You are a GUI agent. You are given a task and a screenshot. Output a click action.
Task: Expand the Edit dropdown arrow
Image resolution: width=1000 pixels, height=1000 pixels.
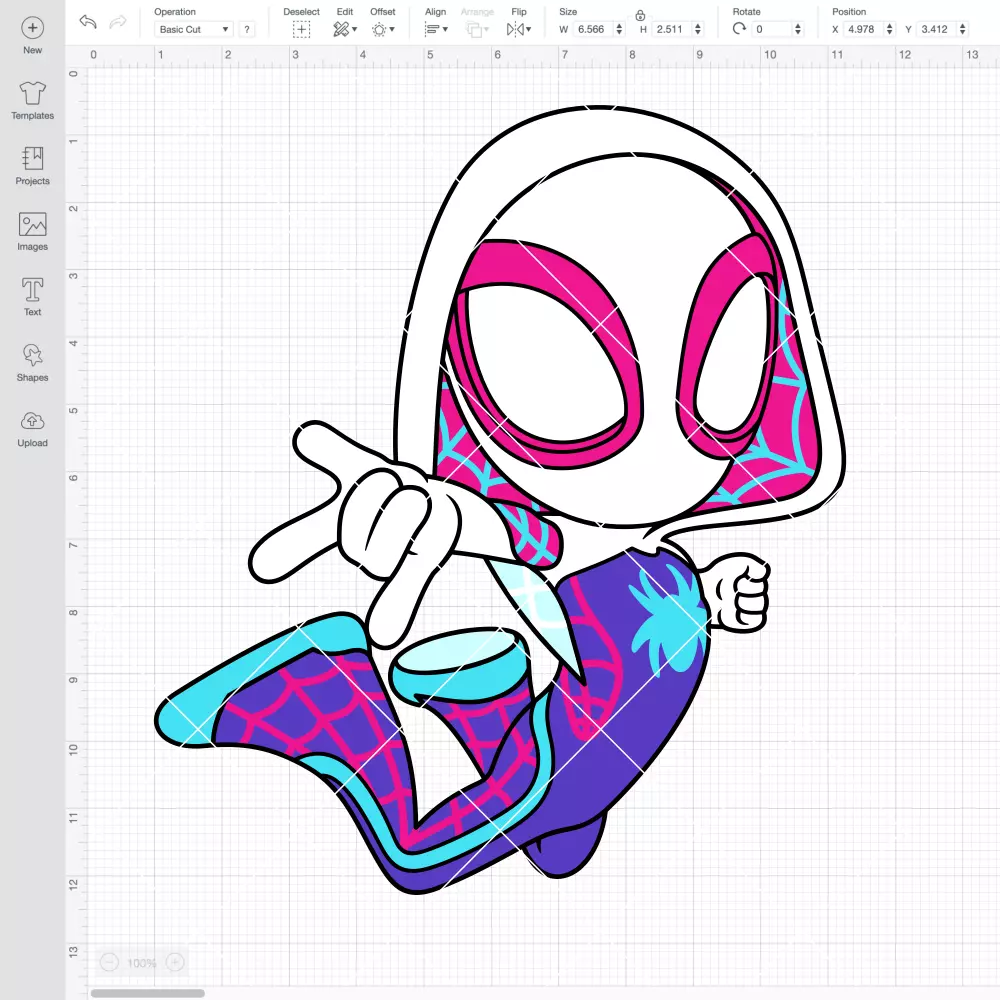pos(355,29)
